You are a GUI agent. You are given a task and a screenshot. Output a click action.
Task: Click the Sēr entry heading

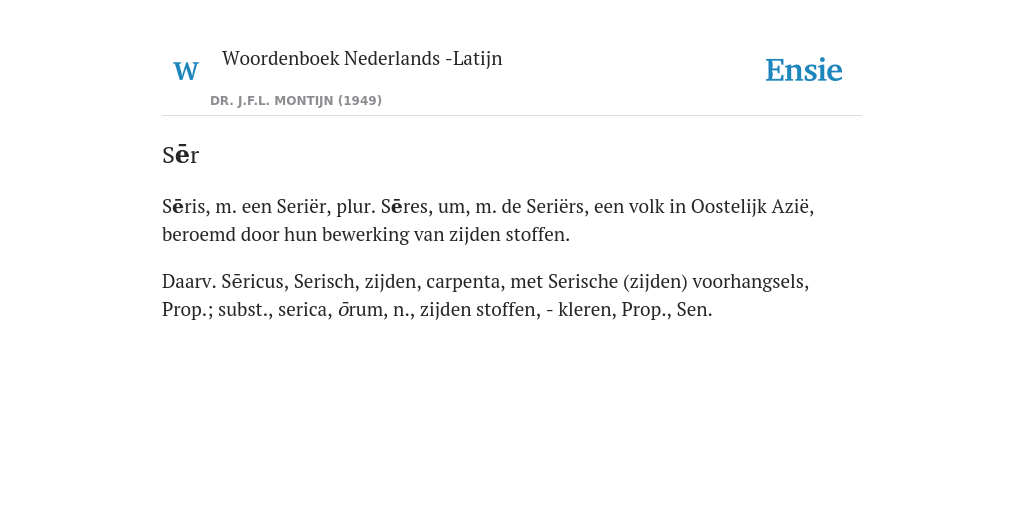(180, 155)
